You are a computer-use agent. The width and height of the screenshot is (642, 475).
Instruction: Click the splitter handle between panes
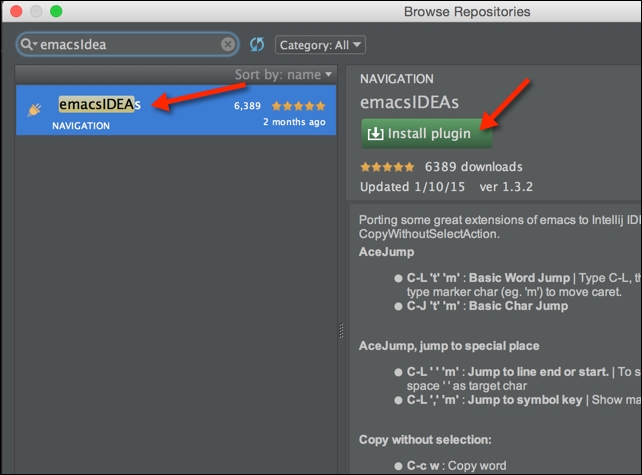pos(341,331)
